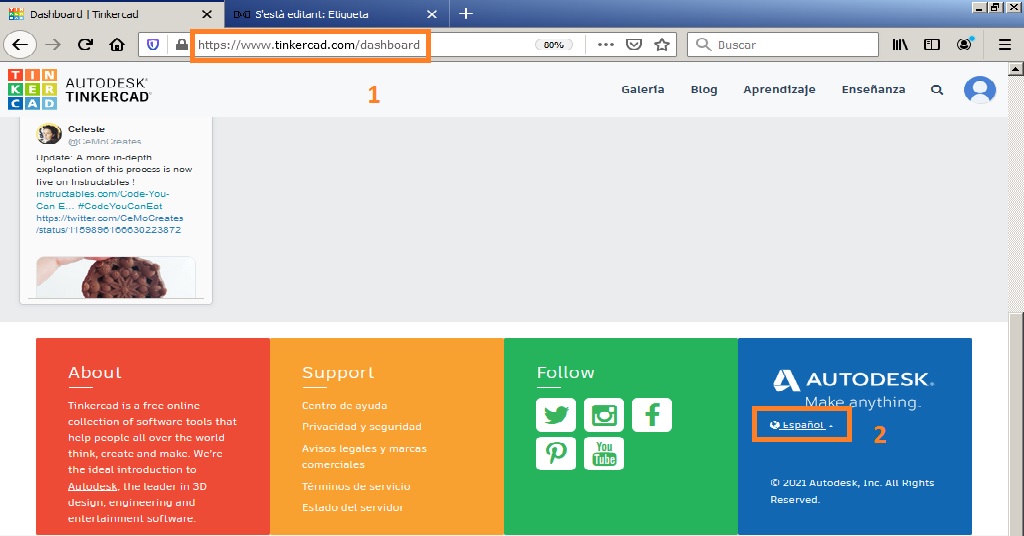This screenshot has height=536, width=1024.
Task: Open the chocolate cookie tweet image
Action: tap(116, 277)
